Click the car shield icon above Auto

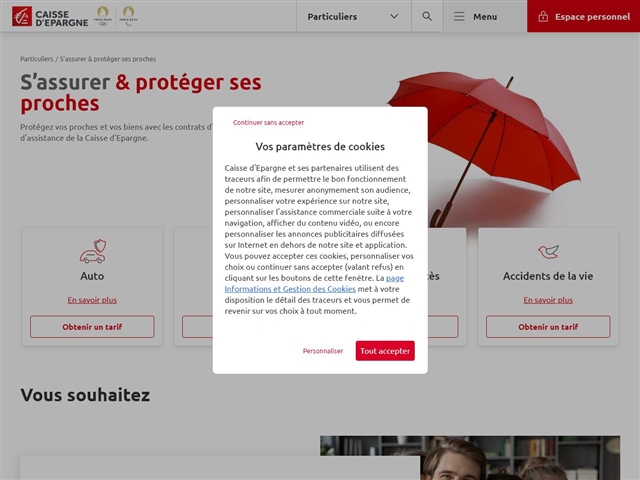(x=92, y=250)
